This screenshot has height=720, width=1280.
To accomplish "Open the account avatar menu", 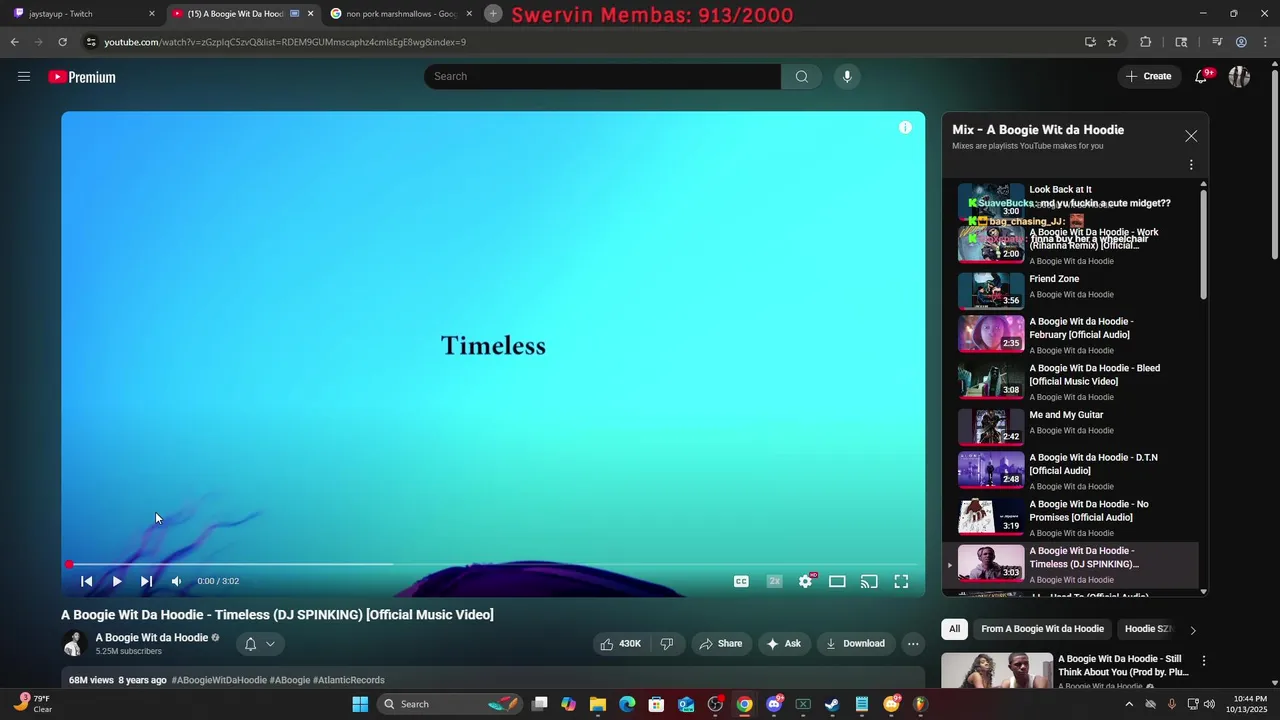I will 1239,76.
